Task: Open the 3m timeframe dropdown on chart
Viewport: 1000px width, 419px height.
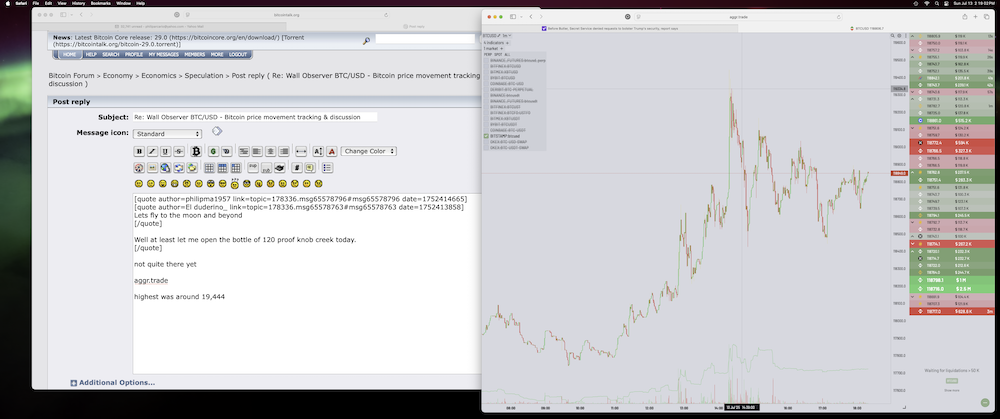Action: coord(506,36)
